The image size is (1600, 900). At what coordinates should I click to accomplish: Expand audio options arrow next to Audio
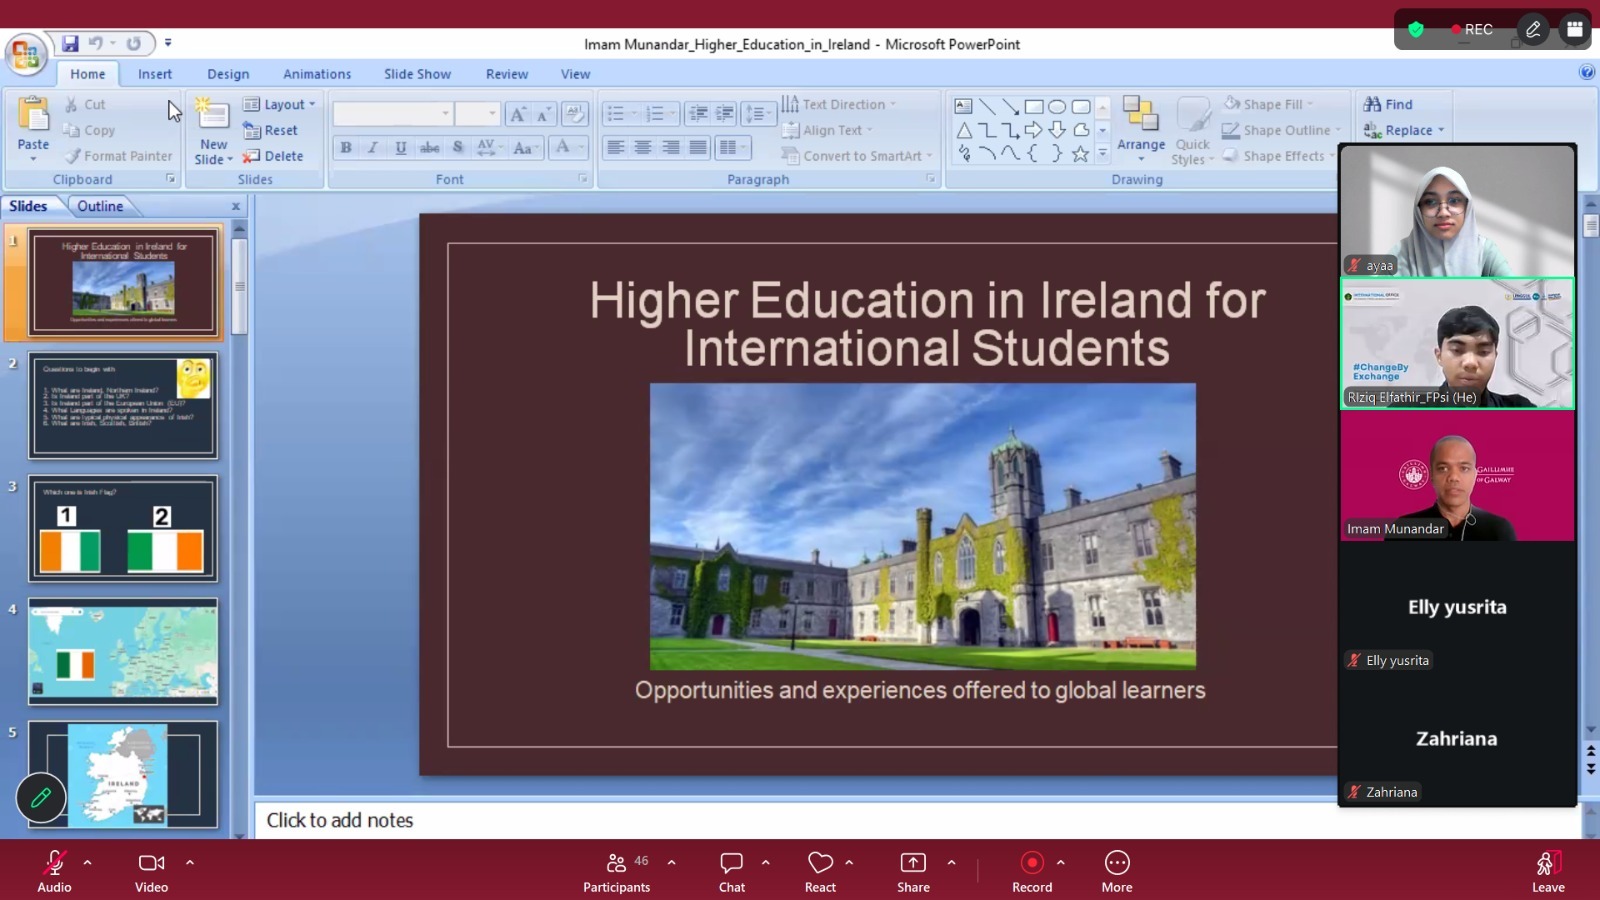point(88,862)
